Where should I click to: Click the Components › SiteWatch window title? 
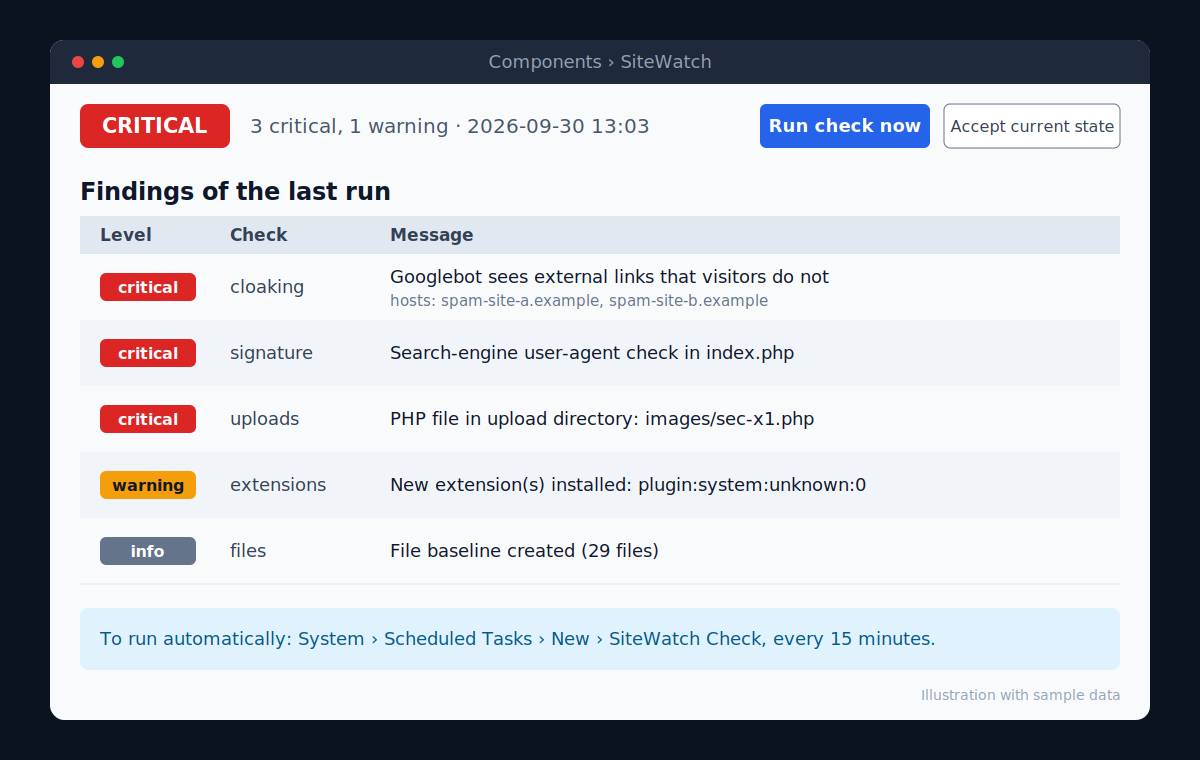(600, 62)
